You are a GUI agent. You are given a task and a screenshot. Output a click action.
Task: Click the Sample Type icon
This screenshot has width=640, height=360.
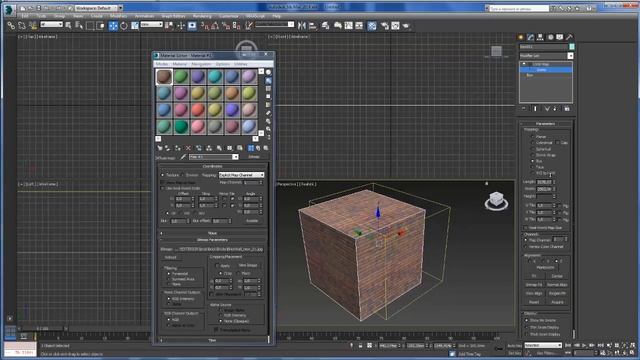(x=268, y=72)
